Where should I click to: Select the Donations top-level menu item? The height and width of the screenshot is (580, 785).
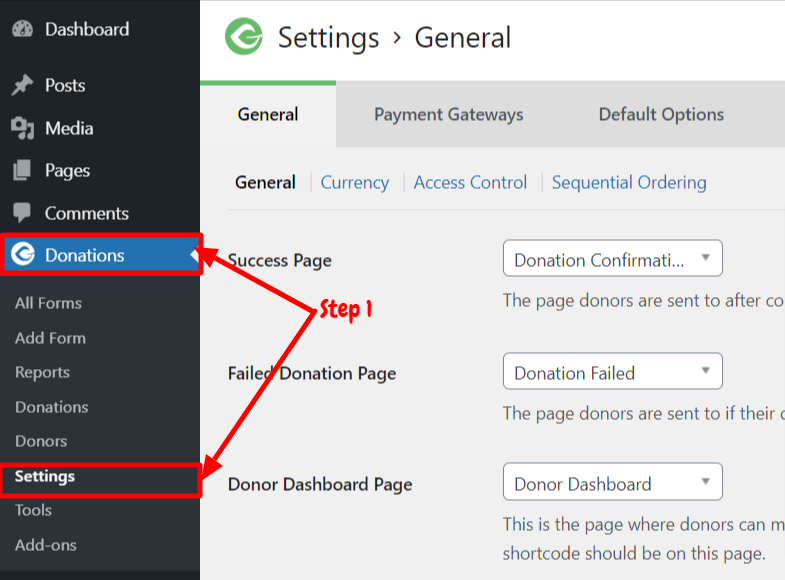(x=100, y=255)
